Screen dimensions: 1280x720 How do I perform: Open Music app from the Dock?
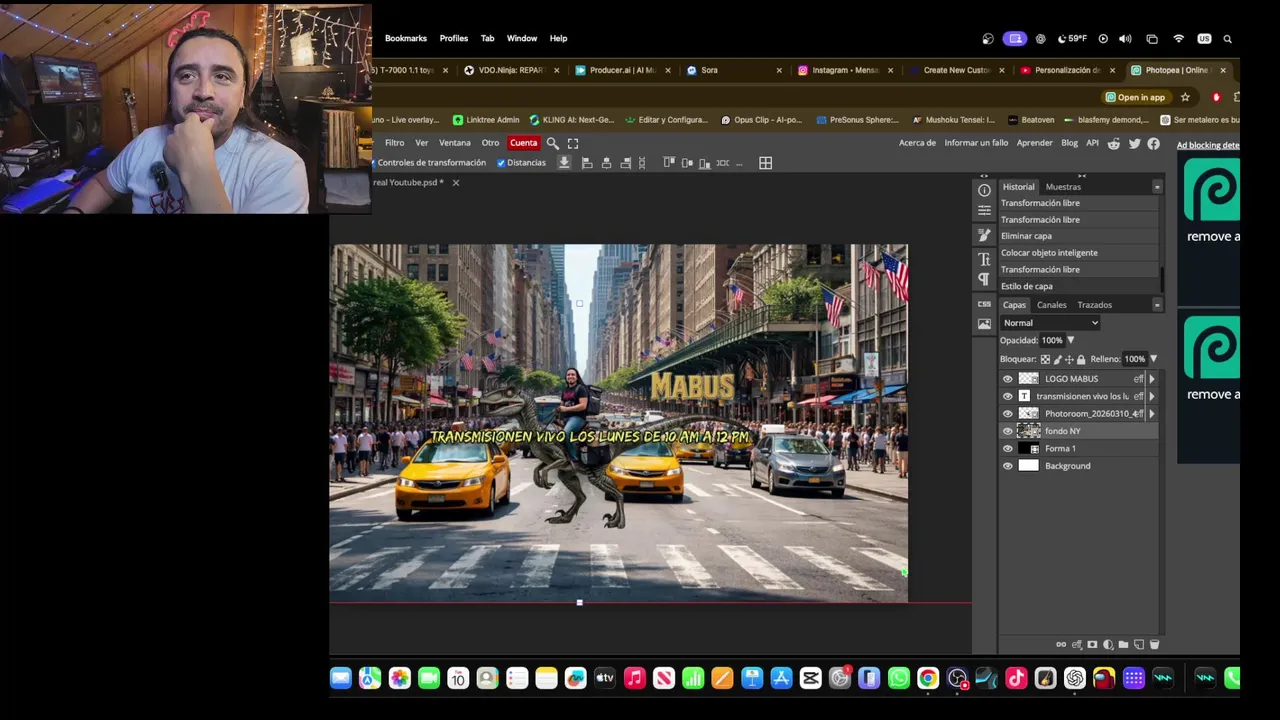click(x=634, y=679)
